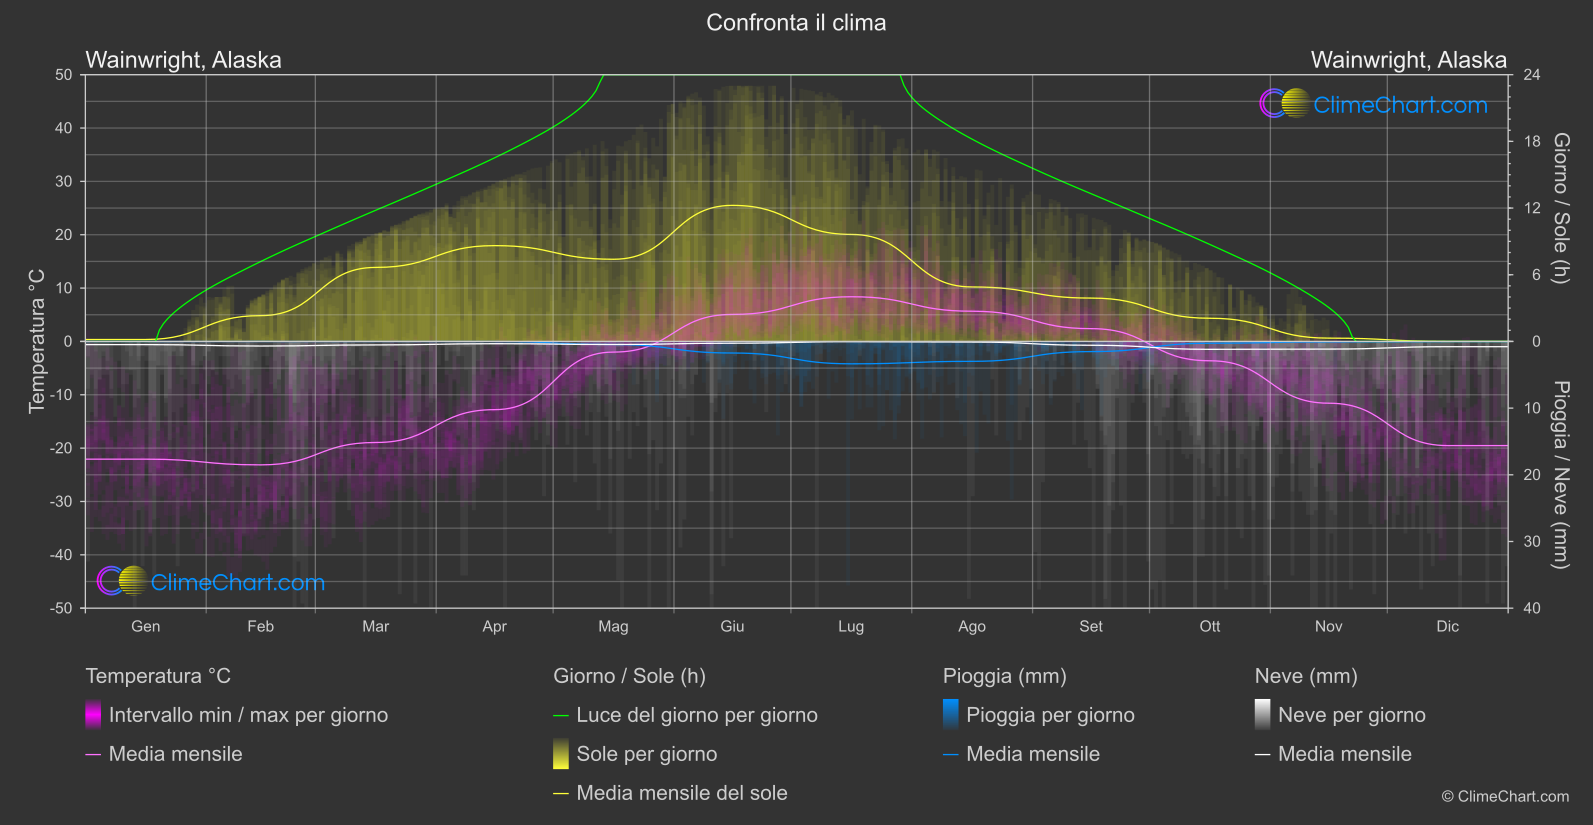Click the 'Temperatura °C' vertical axis title
1593x825 pixels.
coord(37,341)
